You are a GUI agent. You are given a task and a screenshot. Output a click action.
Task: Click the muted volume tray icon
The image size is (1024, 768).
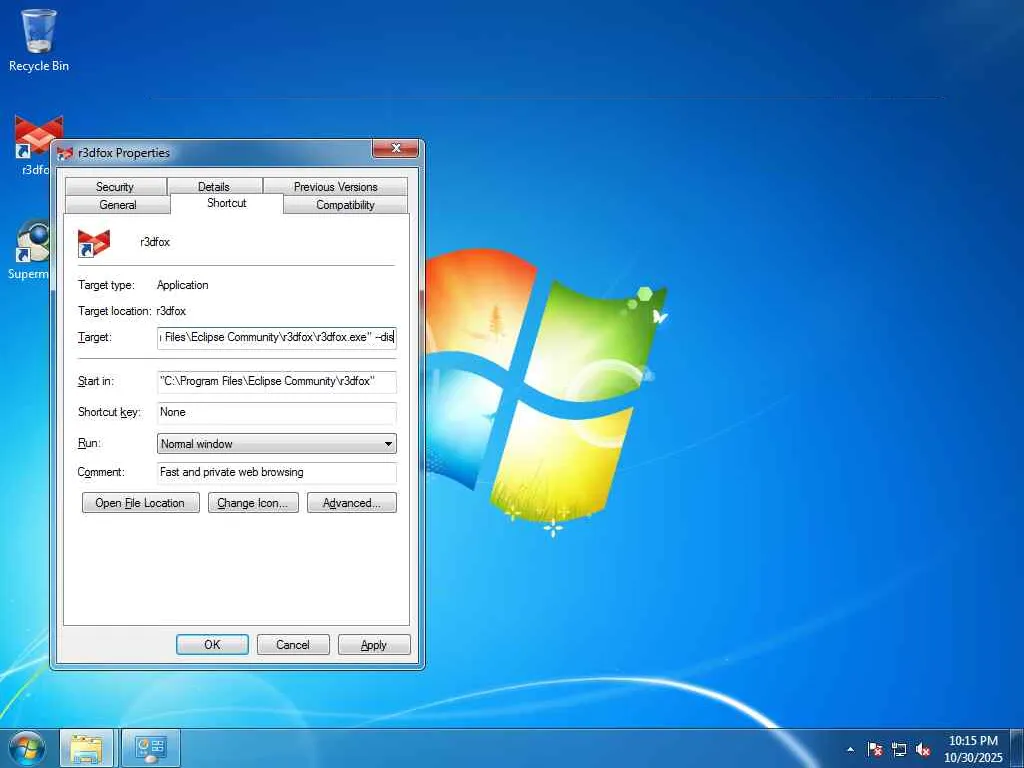923,750
